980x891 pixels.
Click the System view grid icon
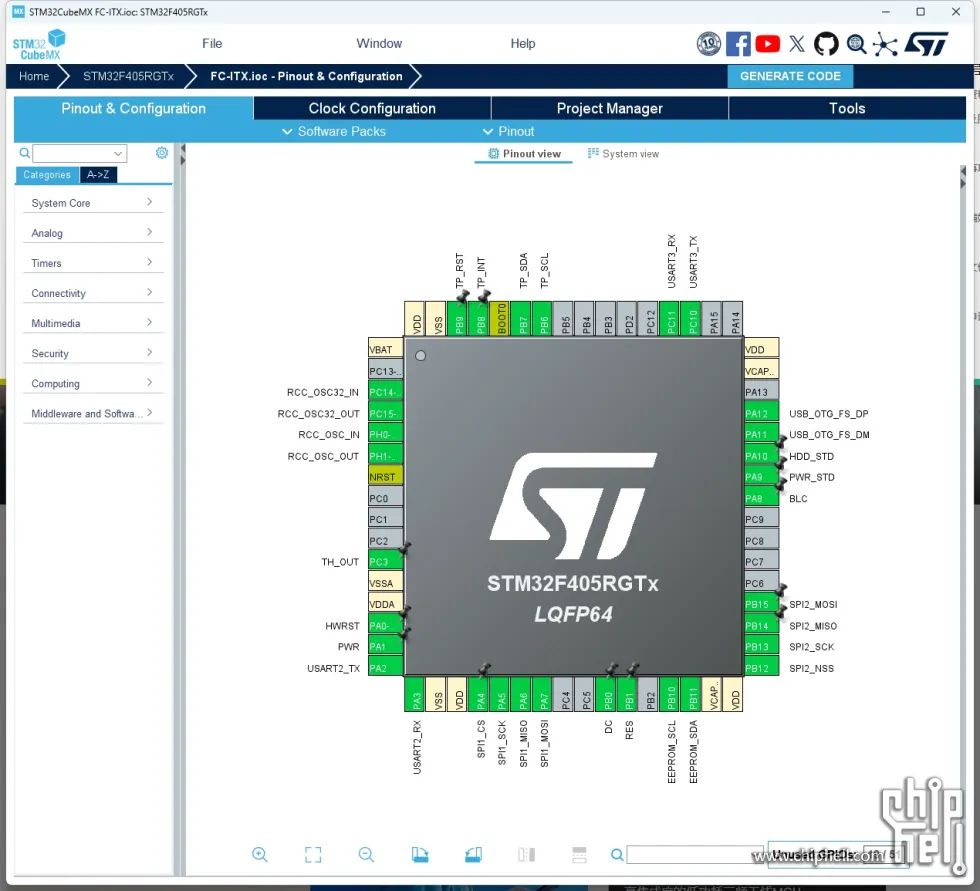click(x=593, y=153)
